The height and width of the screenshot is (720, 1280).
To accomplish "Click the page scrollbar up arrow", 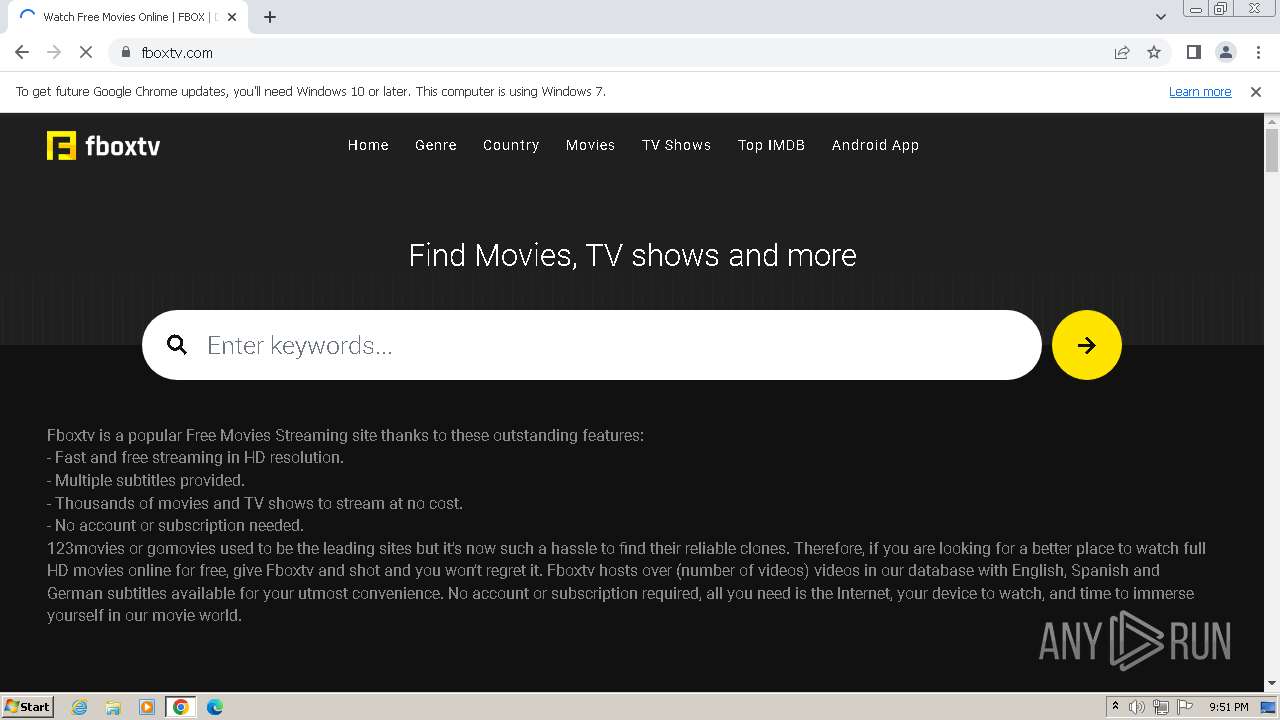I will pyautogui.click(x=1272, y=121).
